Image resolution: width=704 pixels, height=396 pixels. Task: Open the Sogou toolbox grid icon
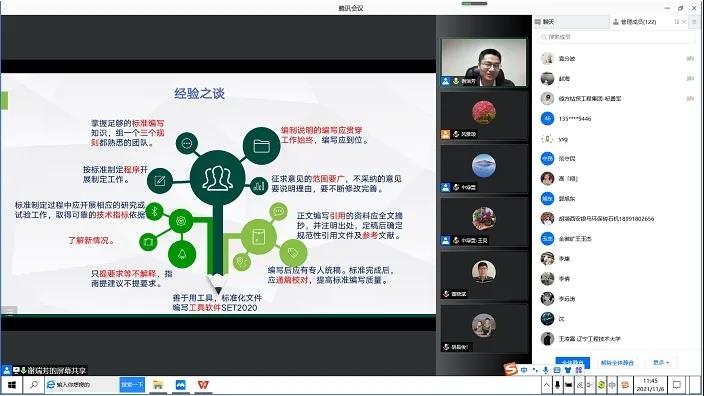pos(578,370)
